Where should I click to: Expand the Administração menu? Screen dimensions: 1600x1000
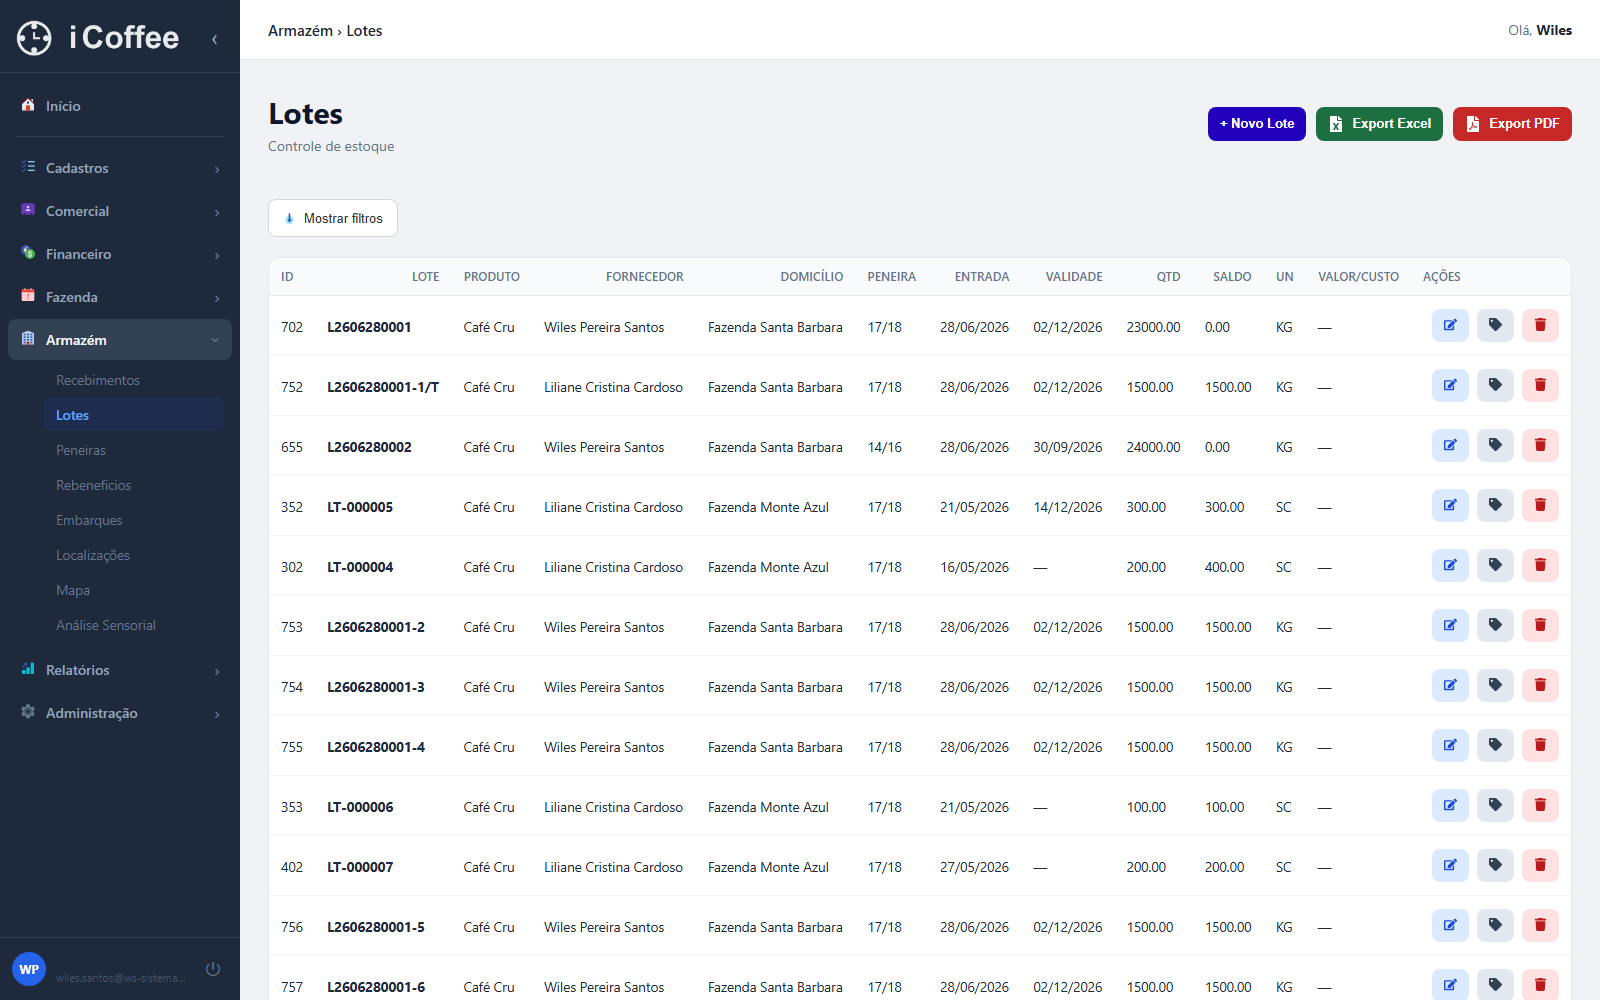pyautogui.click(x=120, y=713)
